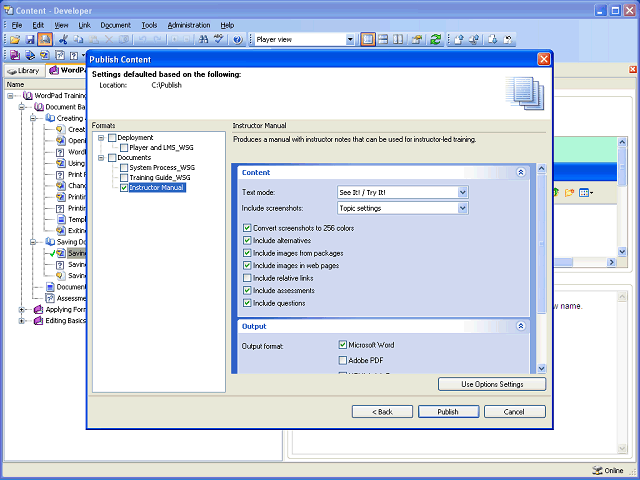This screenshot has height=480, width=640.
Task: Click the Applying Form module icon in tree
Action: tap(38, 309)
